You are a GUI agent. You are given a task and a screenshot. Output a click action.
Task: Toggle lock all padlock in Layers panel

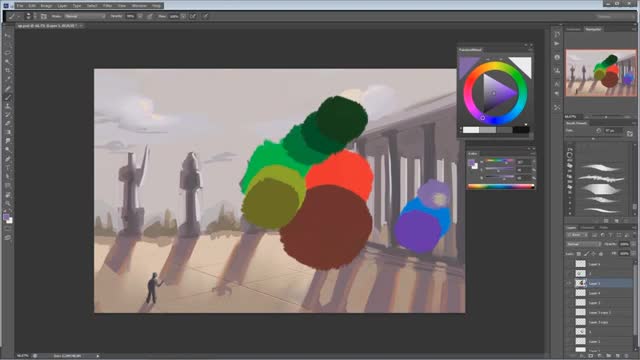tap(601, 253)
